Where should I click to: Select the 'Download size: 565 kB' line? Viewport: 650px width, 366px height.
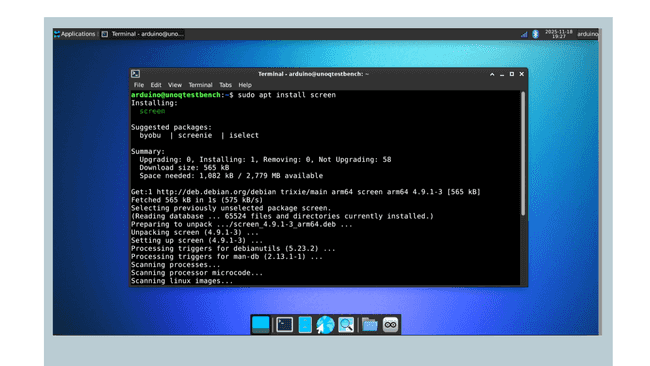[x=184, y=168]
